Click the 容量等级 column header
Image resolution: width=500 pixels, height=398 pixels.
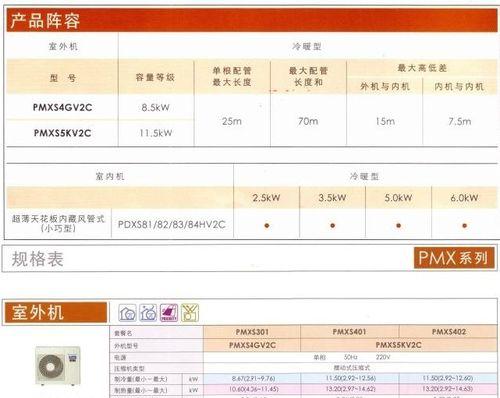point(155,77)
